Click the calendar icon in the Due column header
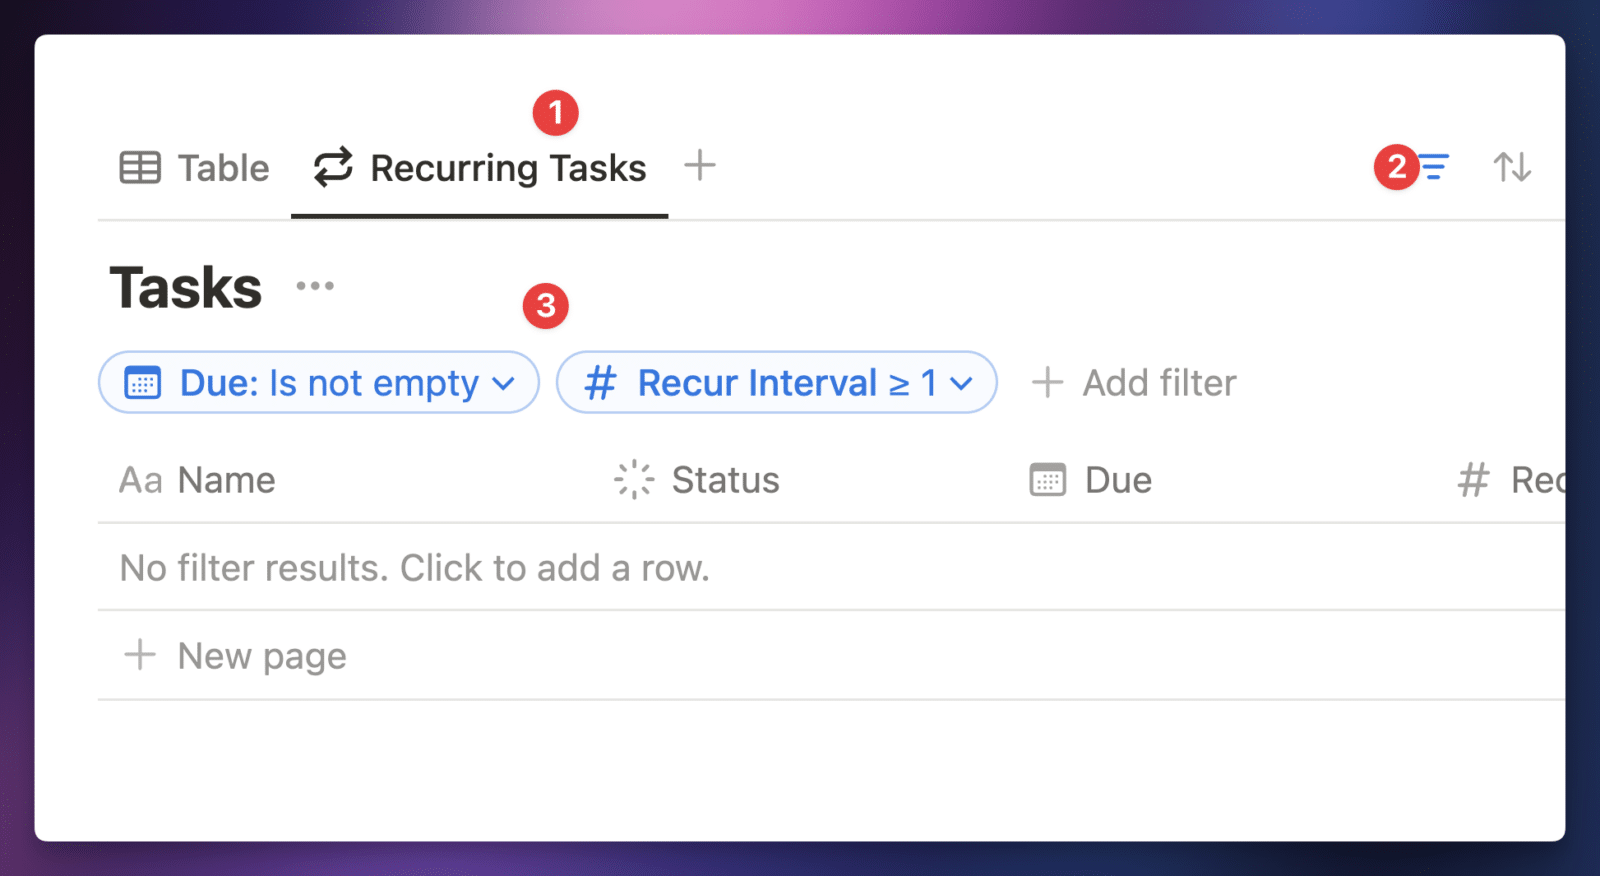 pyautogui.click(x=1046, y=479)
